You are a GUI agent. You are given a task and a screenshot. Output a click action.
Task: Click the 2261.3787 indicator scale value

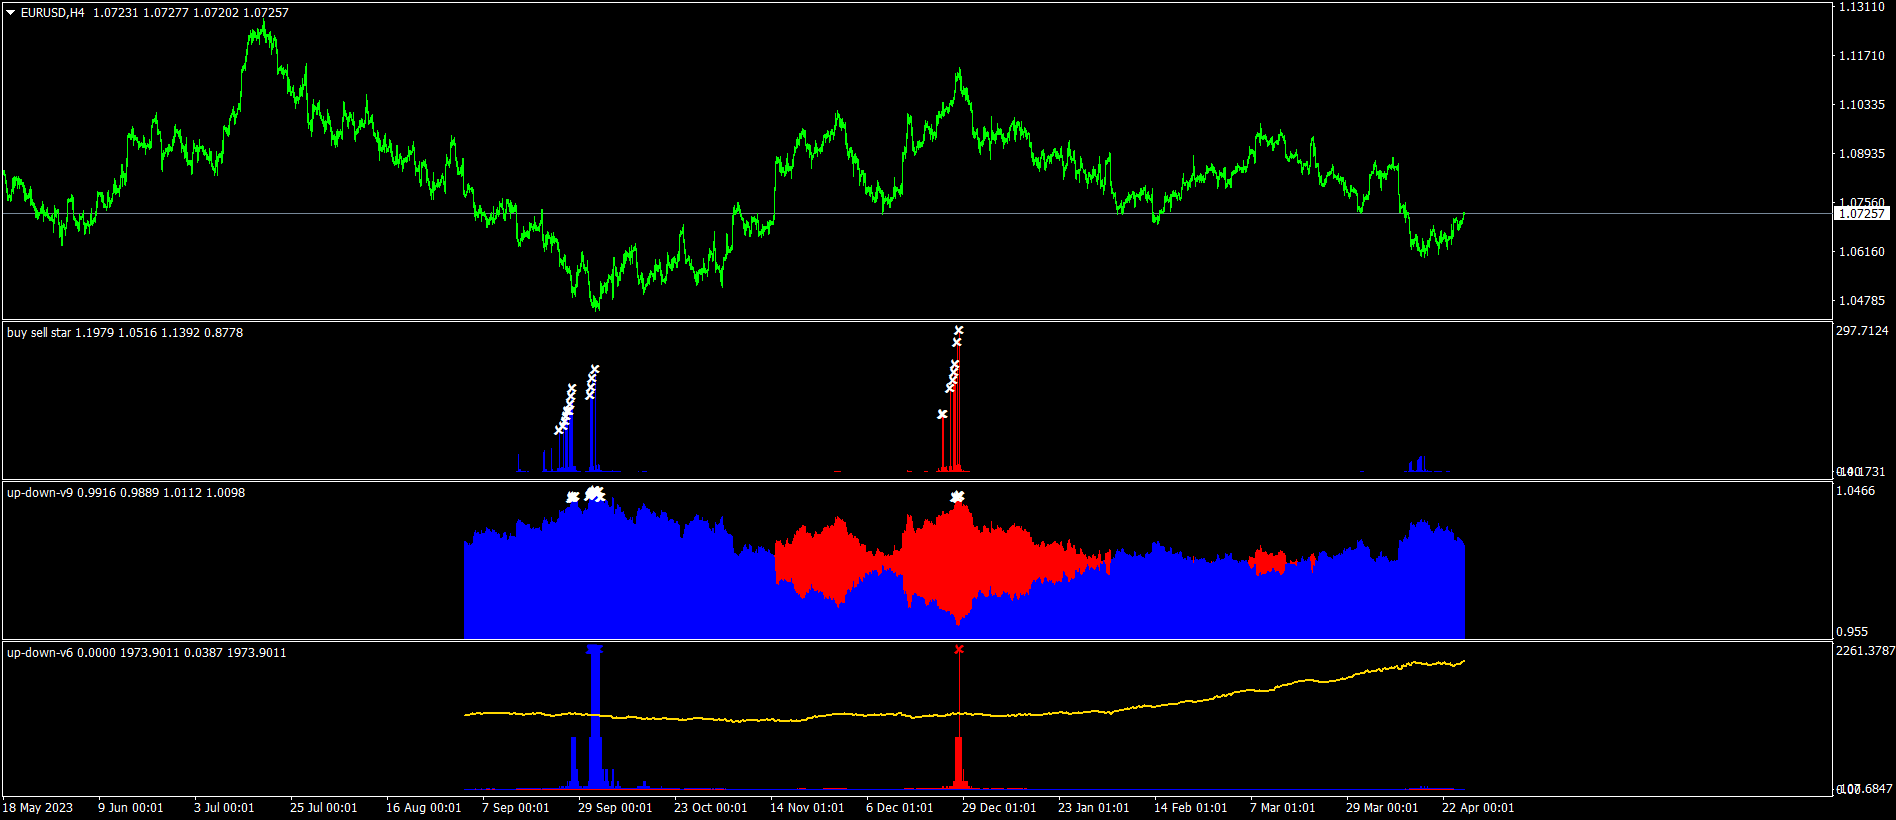pyautogui.click(x=1865, y=651)
